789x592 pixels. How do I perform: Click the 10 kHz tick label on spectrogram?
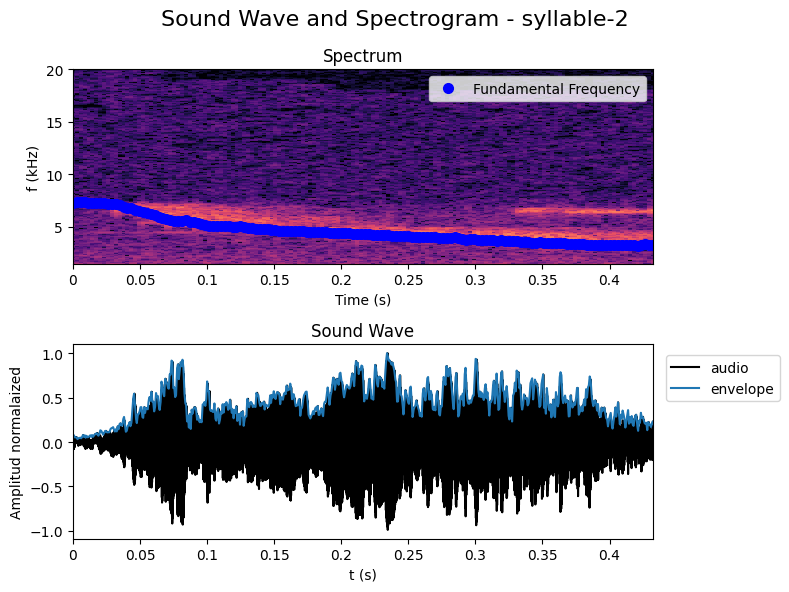pyautogui.click(x=56, y=175)
